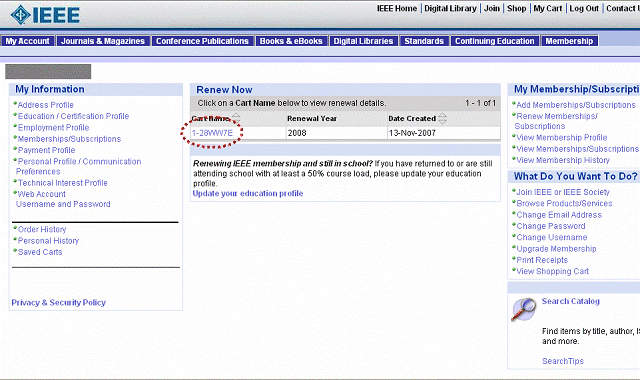This screenshot has width=640, height=380.
Task: Click date cell 13-Nov-2007
Action: tap(412, 133)
